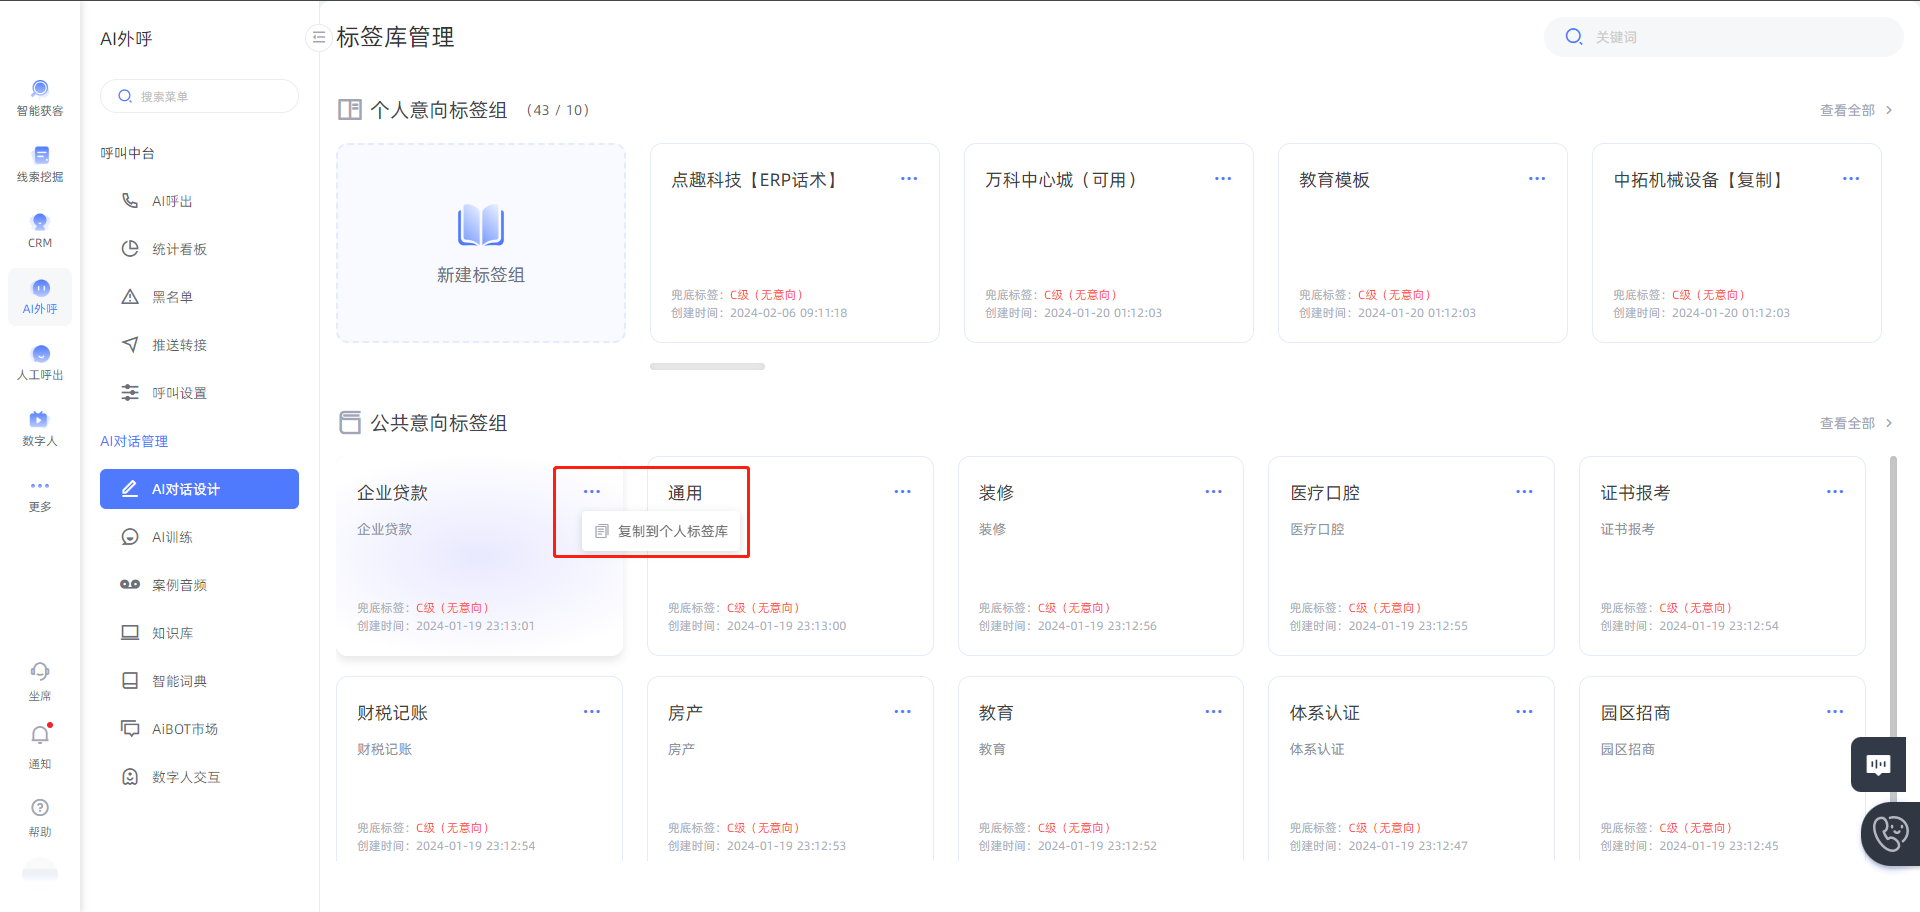Viewport: 1920px width, 912px height.
Task: Click the AI对话管理 section header
Action: (x=134, y=441)
